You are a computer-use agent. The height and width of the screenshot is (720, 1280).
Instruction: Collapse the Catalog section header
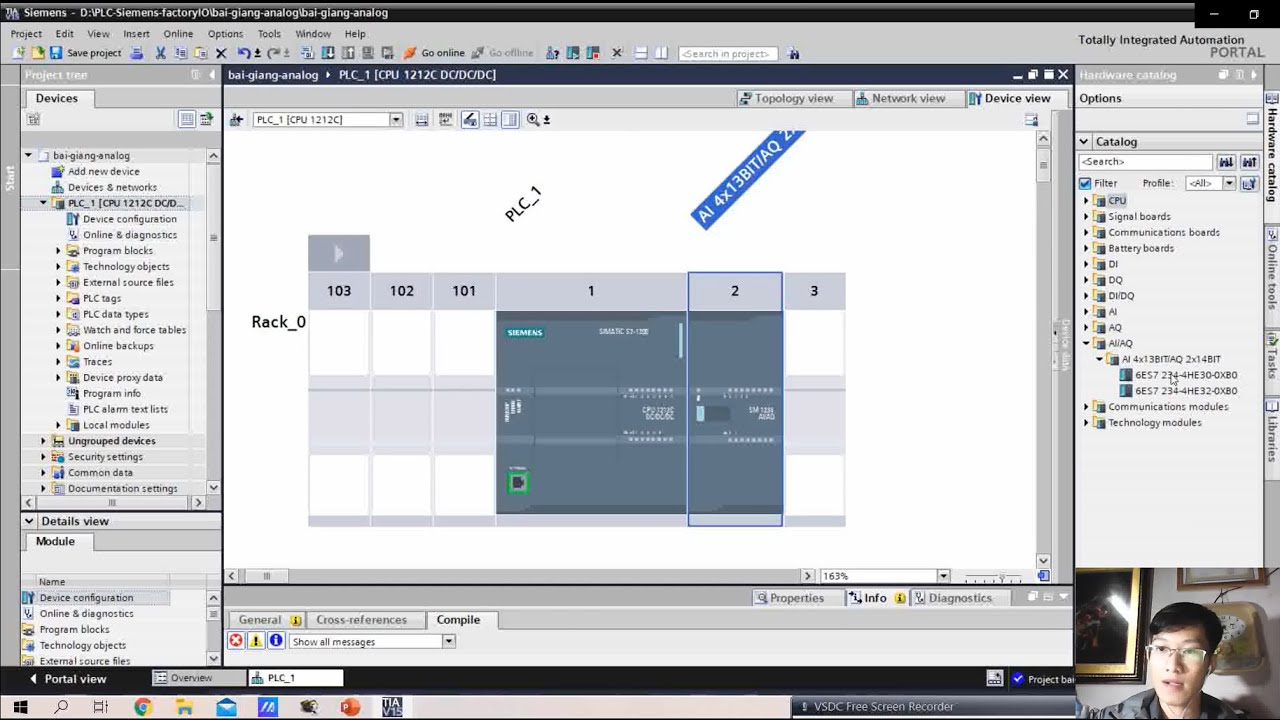click(1084, 142)
